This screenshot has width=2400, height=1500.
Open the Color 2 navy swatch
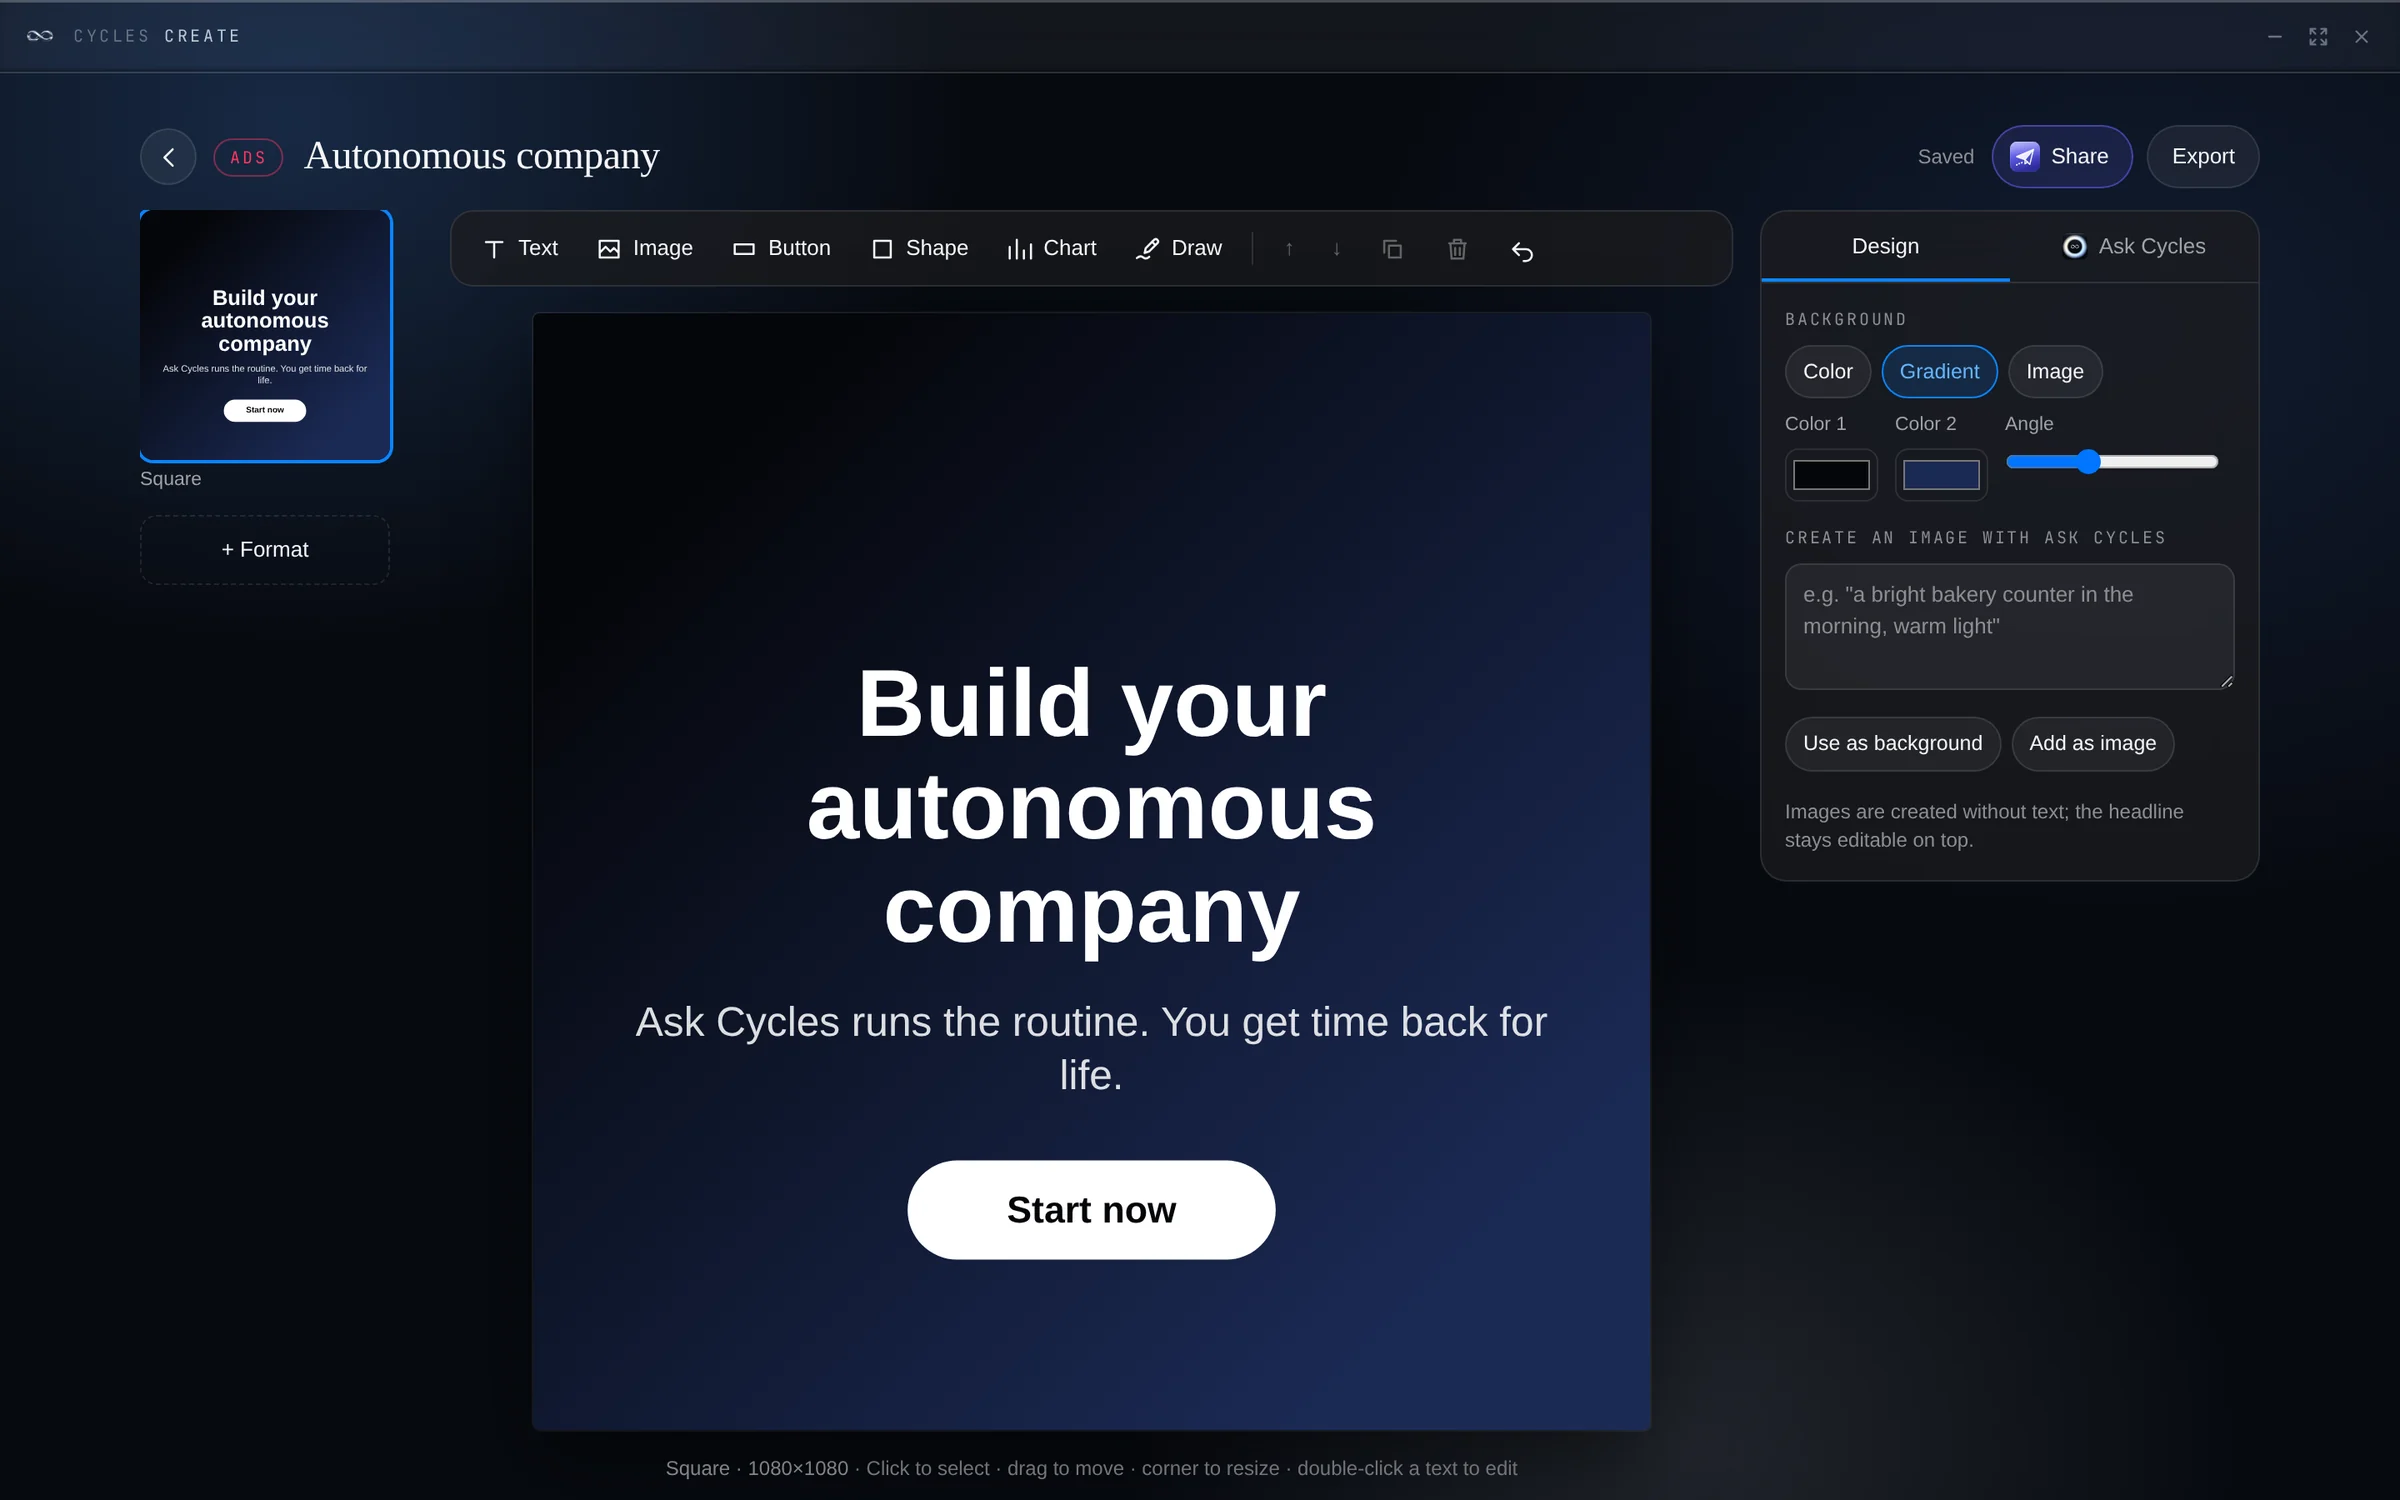point(1941,474)
